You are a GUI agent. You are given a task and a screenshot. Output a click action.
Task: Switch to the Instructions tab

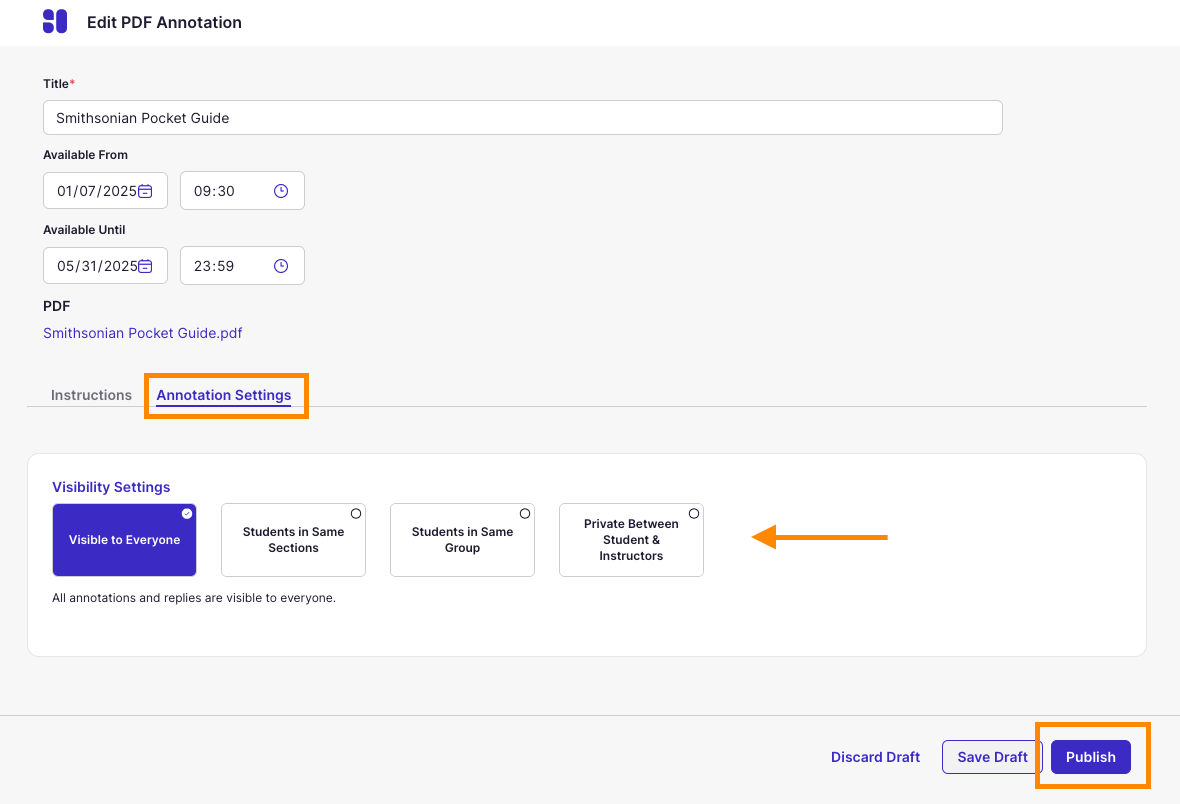(x=91, y=395)
